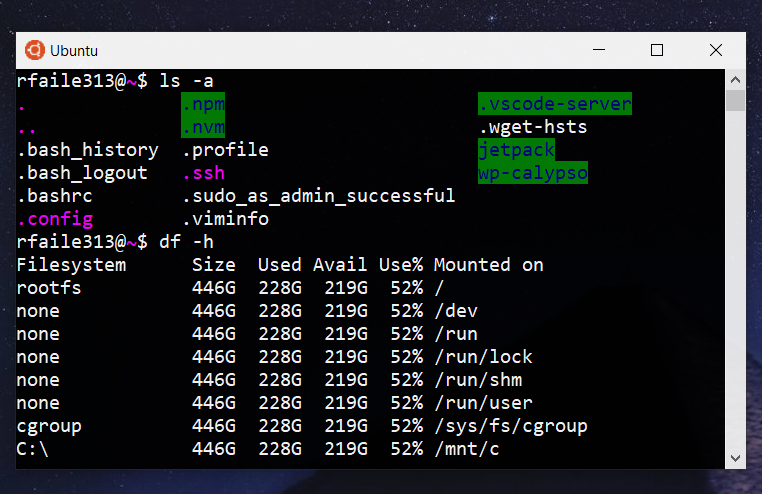Click the highlighted .npm directory name
The height and width of the screenshot is (494, 762).
(x=203, y=104)
